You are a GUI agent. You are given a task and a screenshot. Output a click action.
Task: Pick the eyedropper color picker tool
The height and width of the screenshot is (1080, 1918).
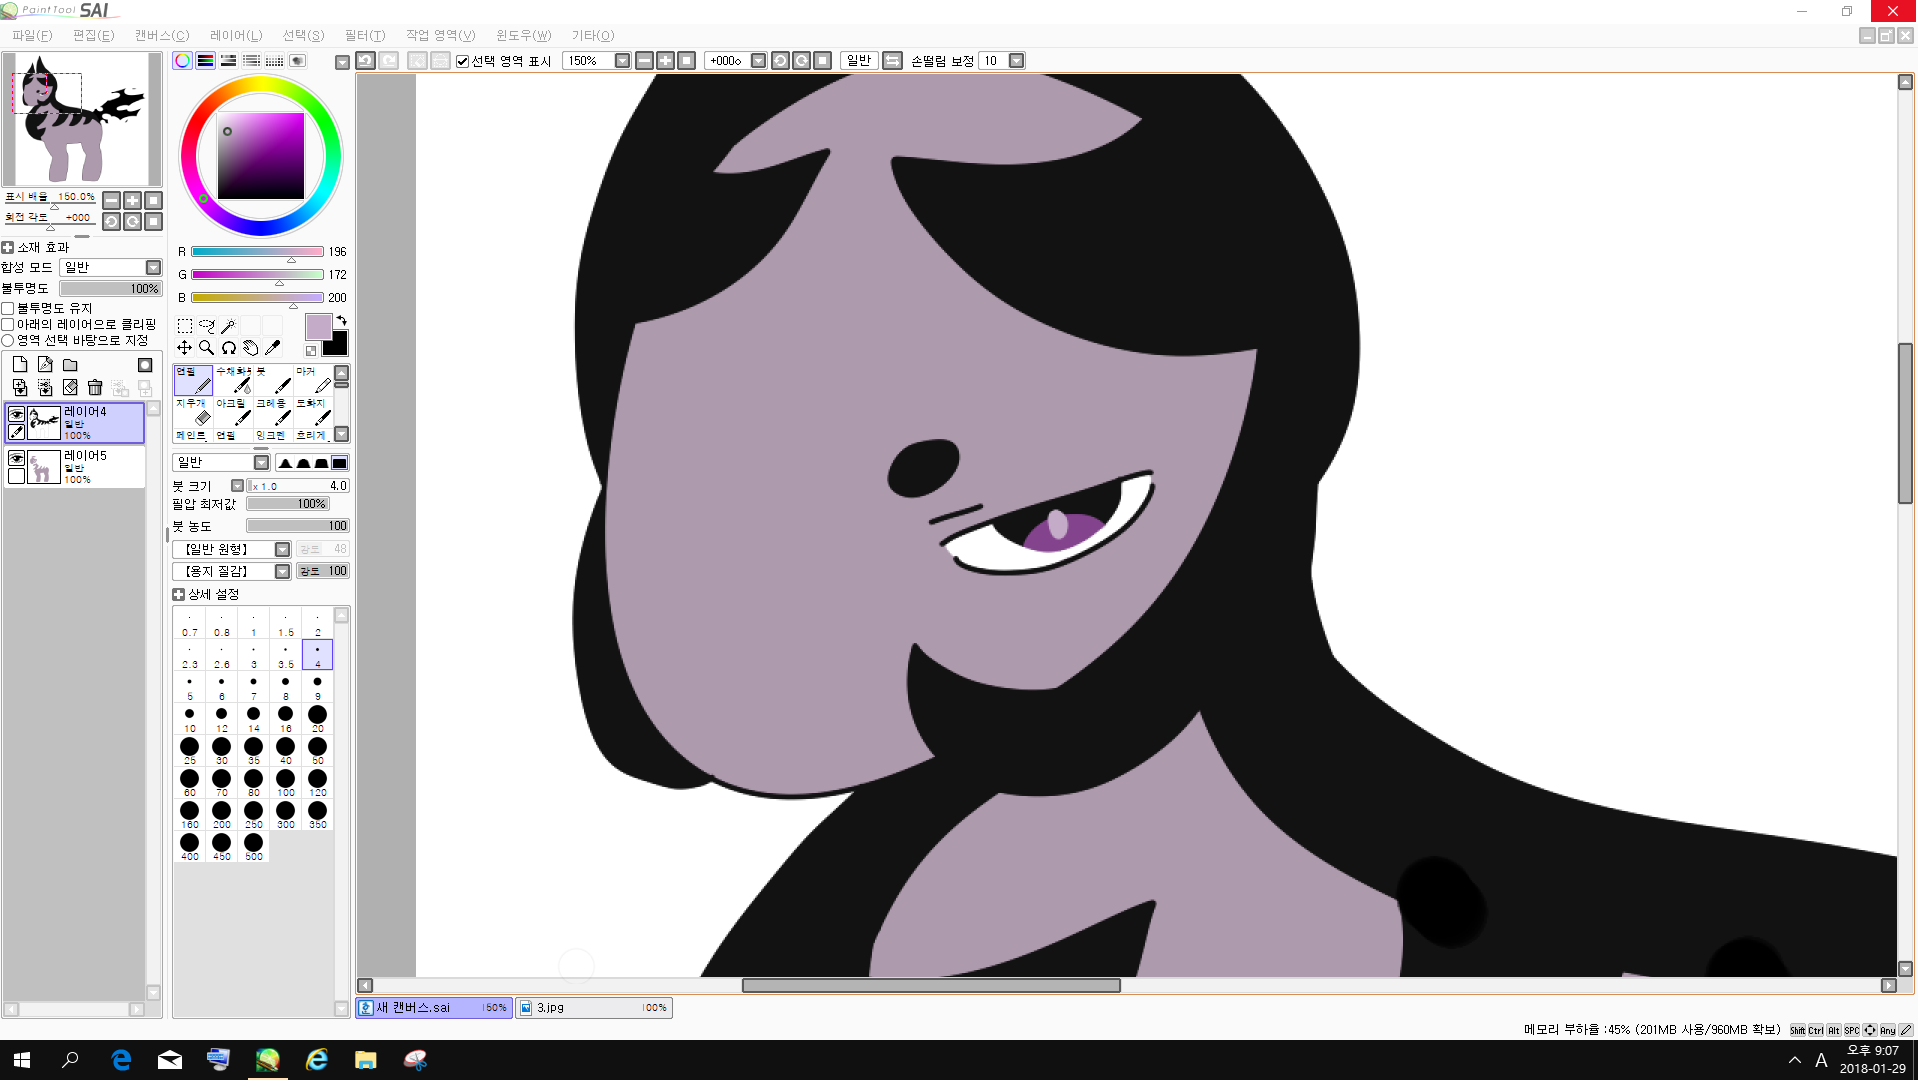(272, 348)
